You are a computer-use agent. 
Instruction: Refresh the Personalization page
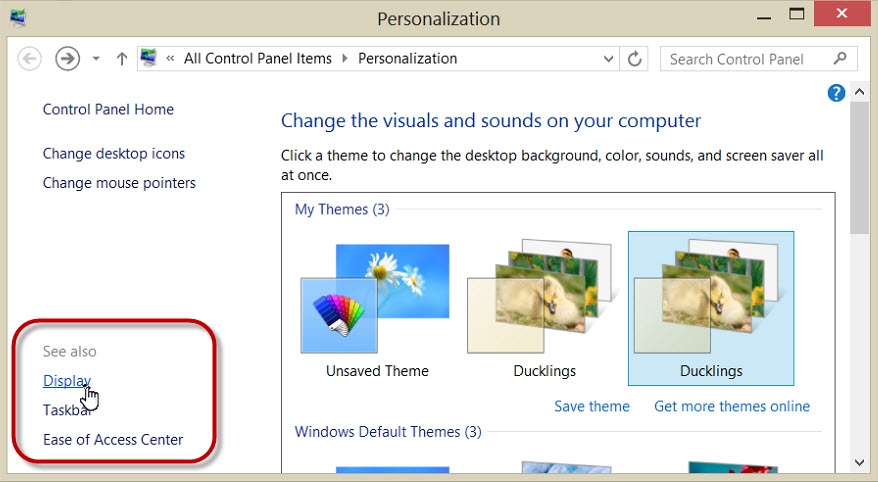tap(634, 59)
